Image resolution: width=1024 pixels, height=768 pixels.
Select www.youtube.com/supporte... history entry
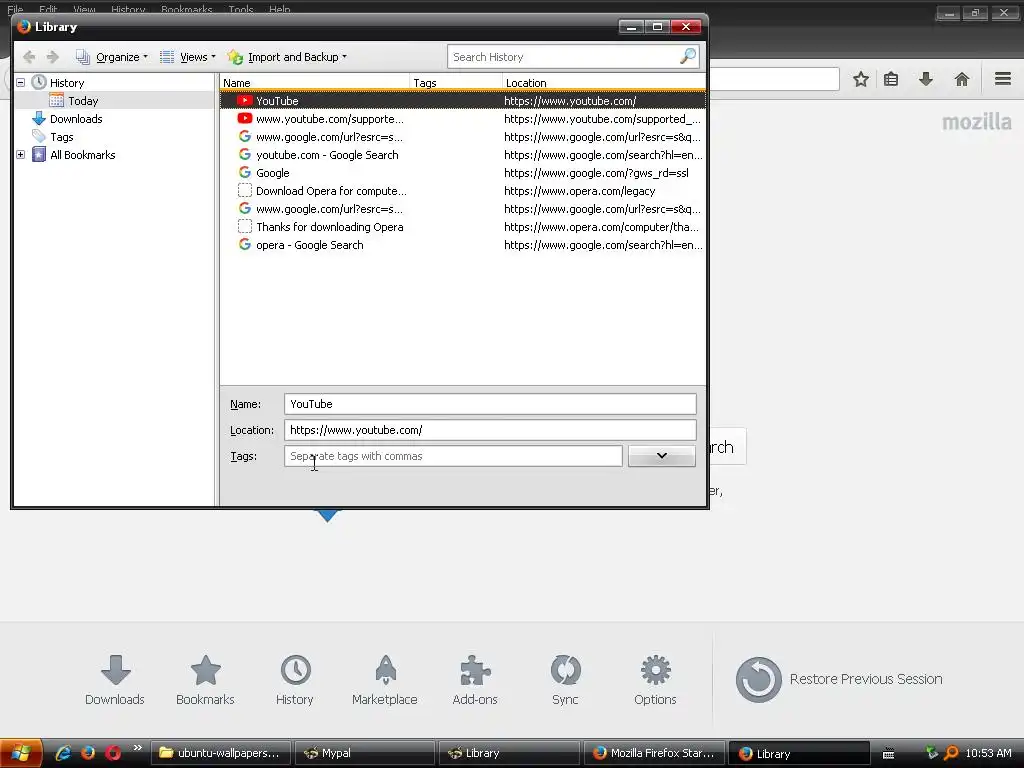pos(463,119)
